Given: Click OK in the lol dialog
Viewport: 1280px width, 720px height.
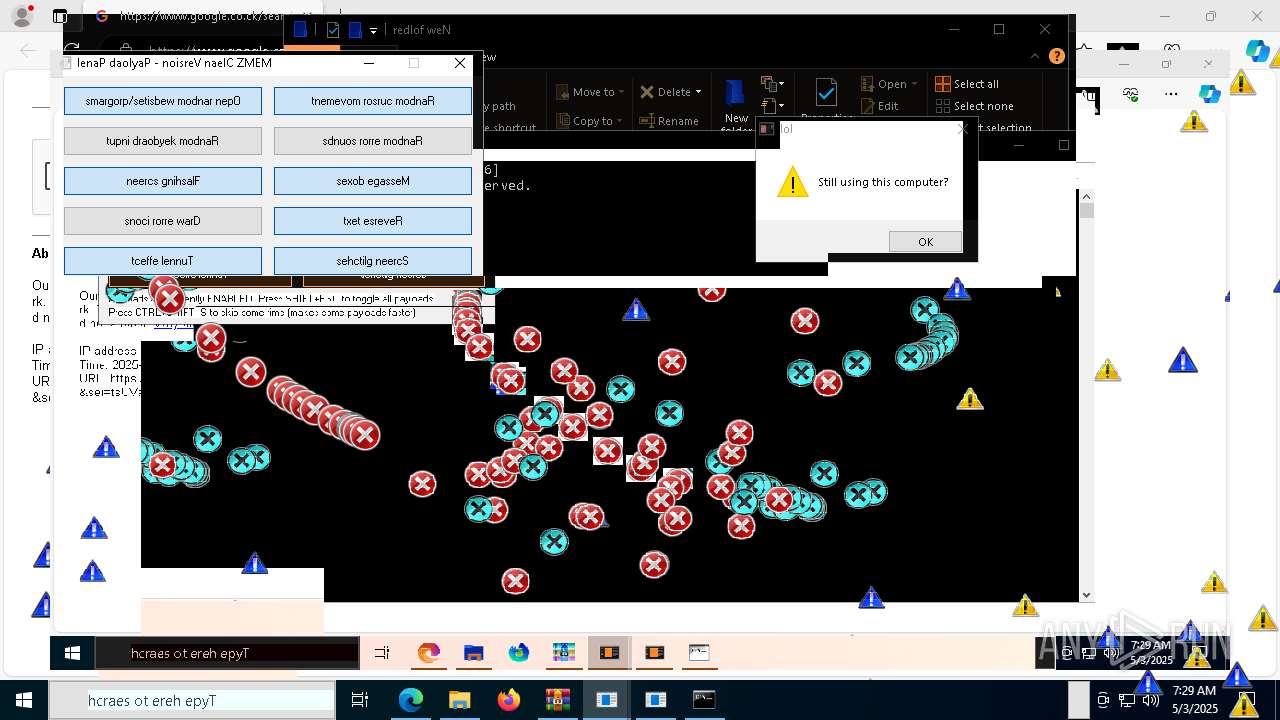Looking at the screenshot, I should (x=925, y=242).
